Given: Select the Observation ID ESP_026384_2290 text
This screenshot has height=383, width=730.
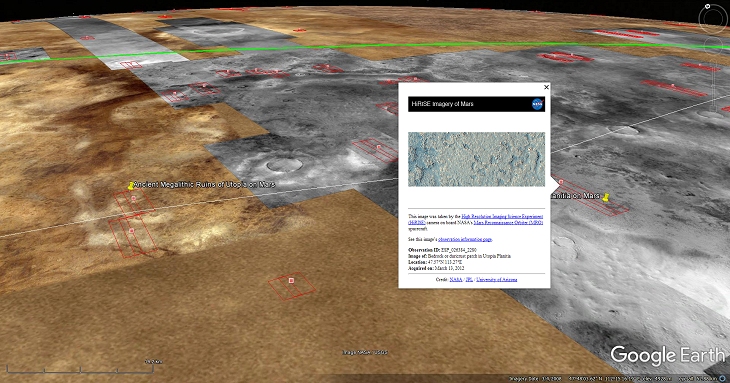Looking at the screenshot, I should [x=442, y=250].
